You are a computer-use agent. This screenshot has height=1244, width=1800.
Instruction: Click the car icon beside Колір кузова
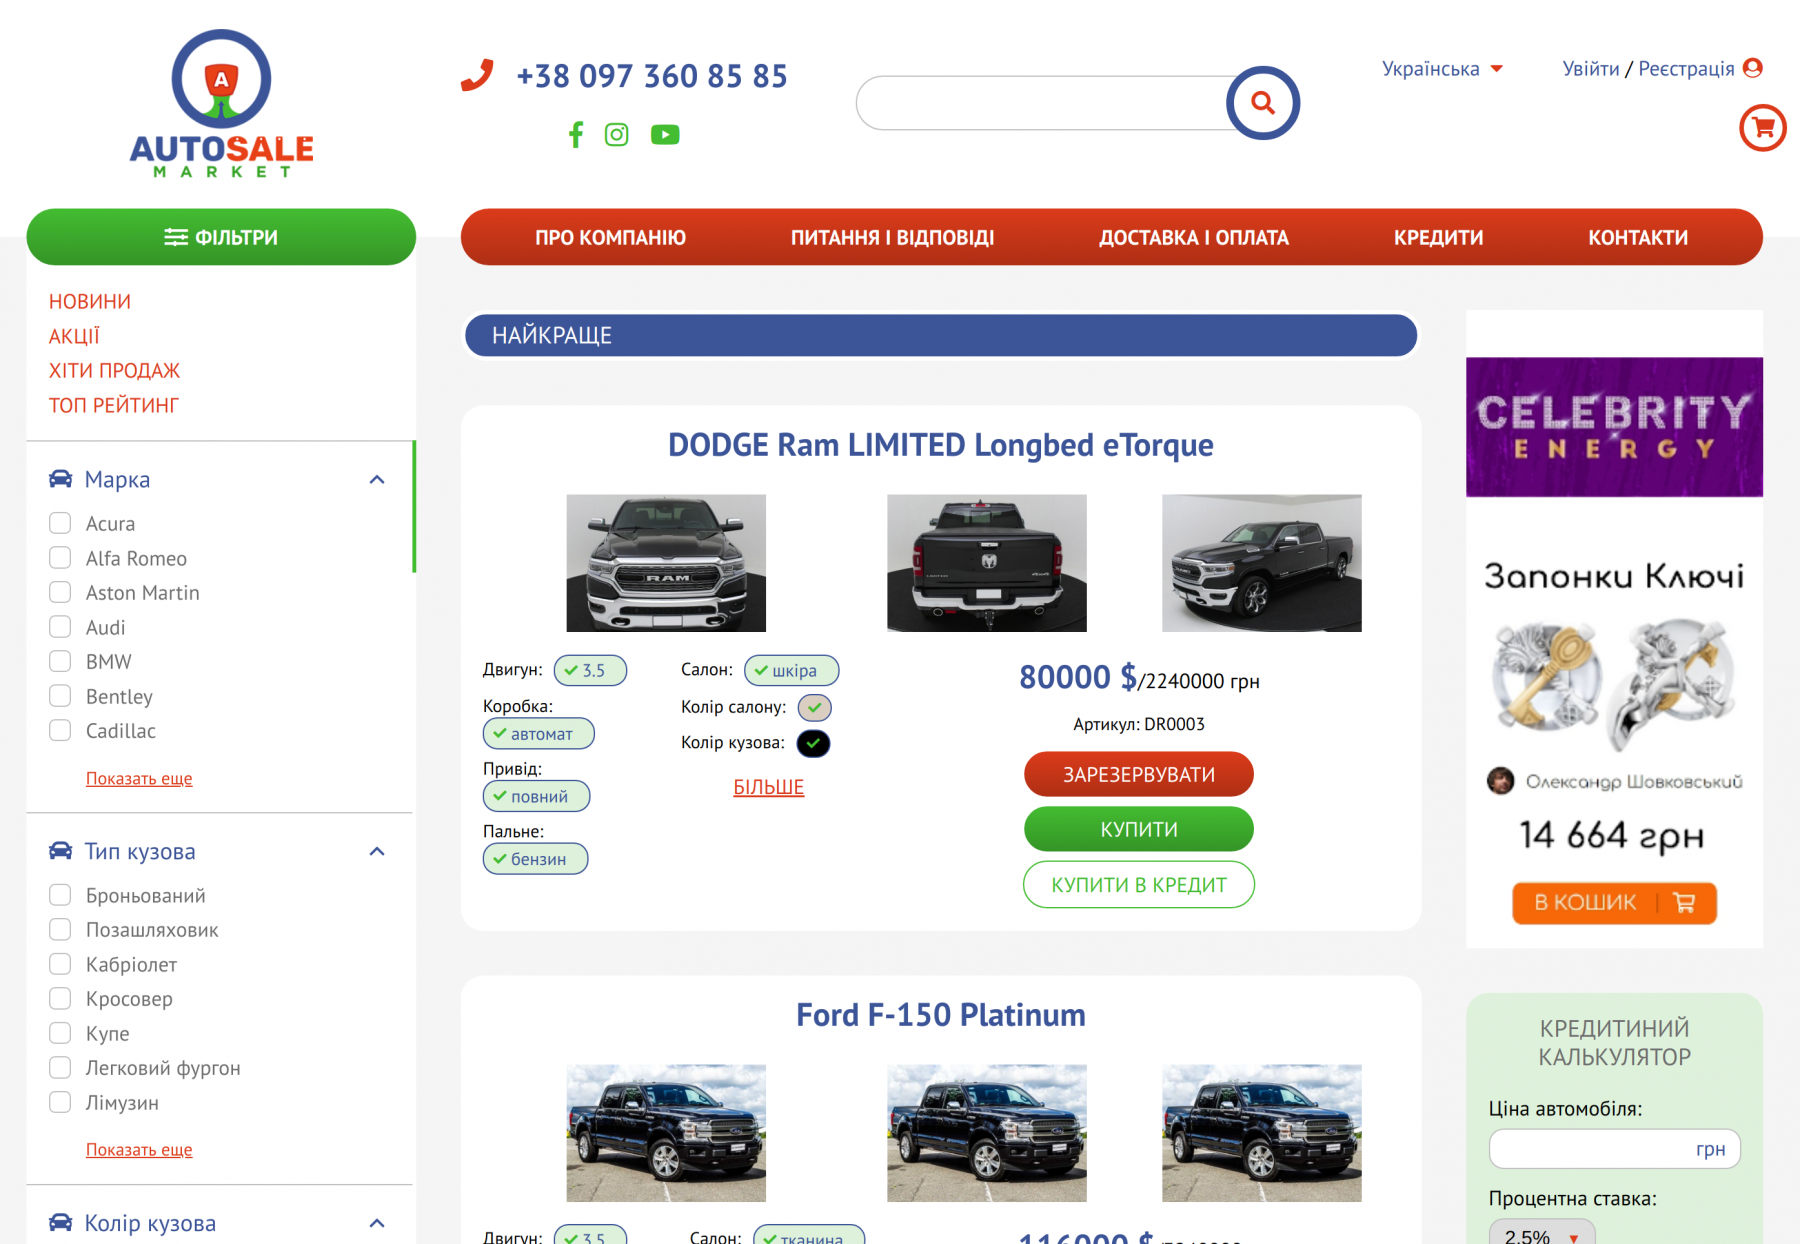[61, 1223]
